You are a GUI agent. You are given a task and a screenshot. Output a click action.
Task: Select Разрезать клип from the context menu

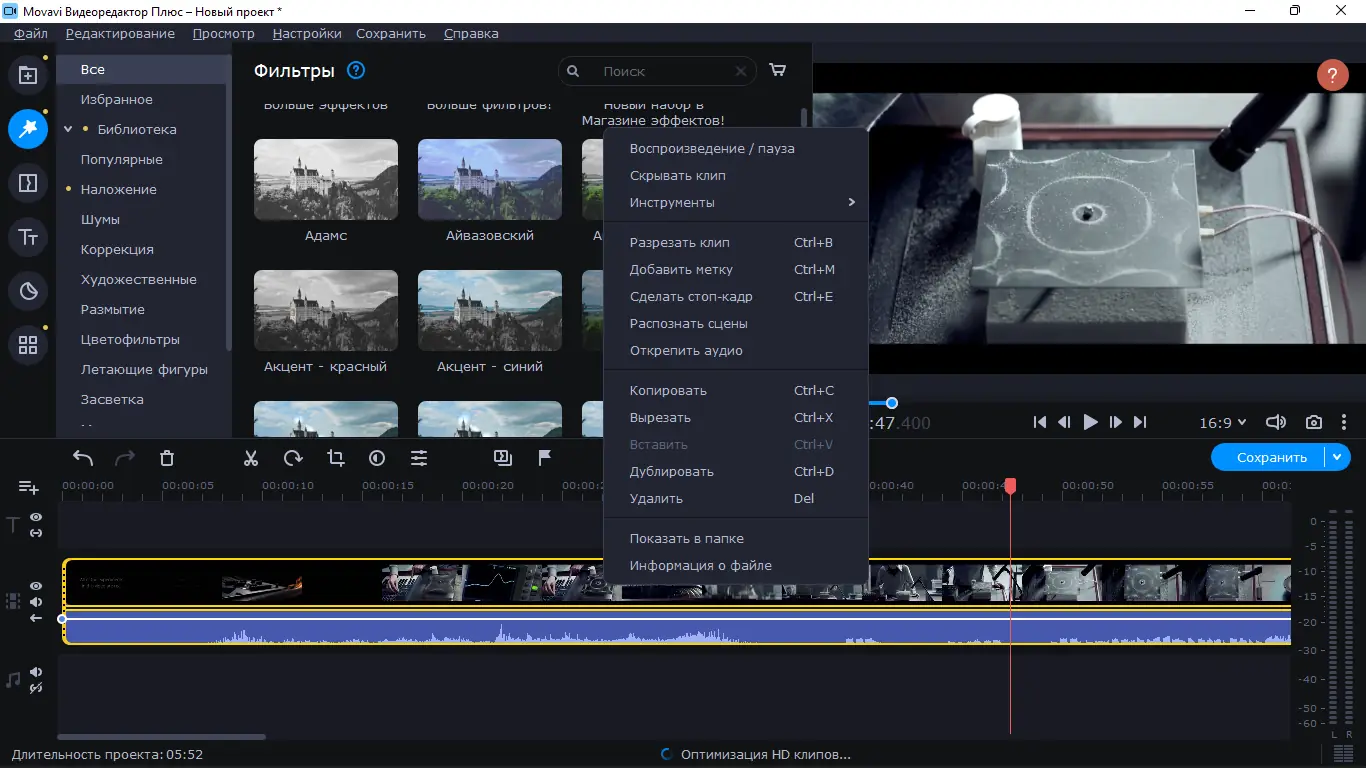tap(679, 242)
